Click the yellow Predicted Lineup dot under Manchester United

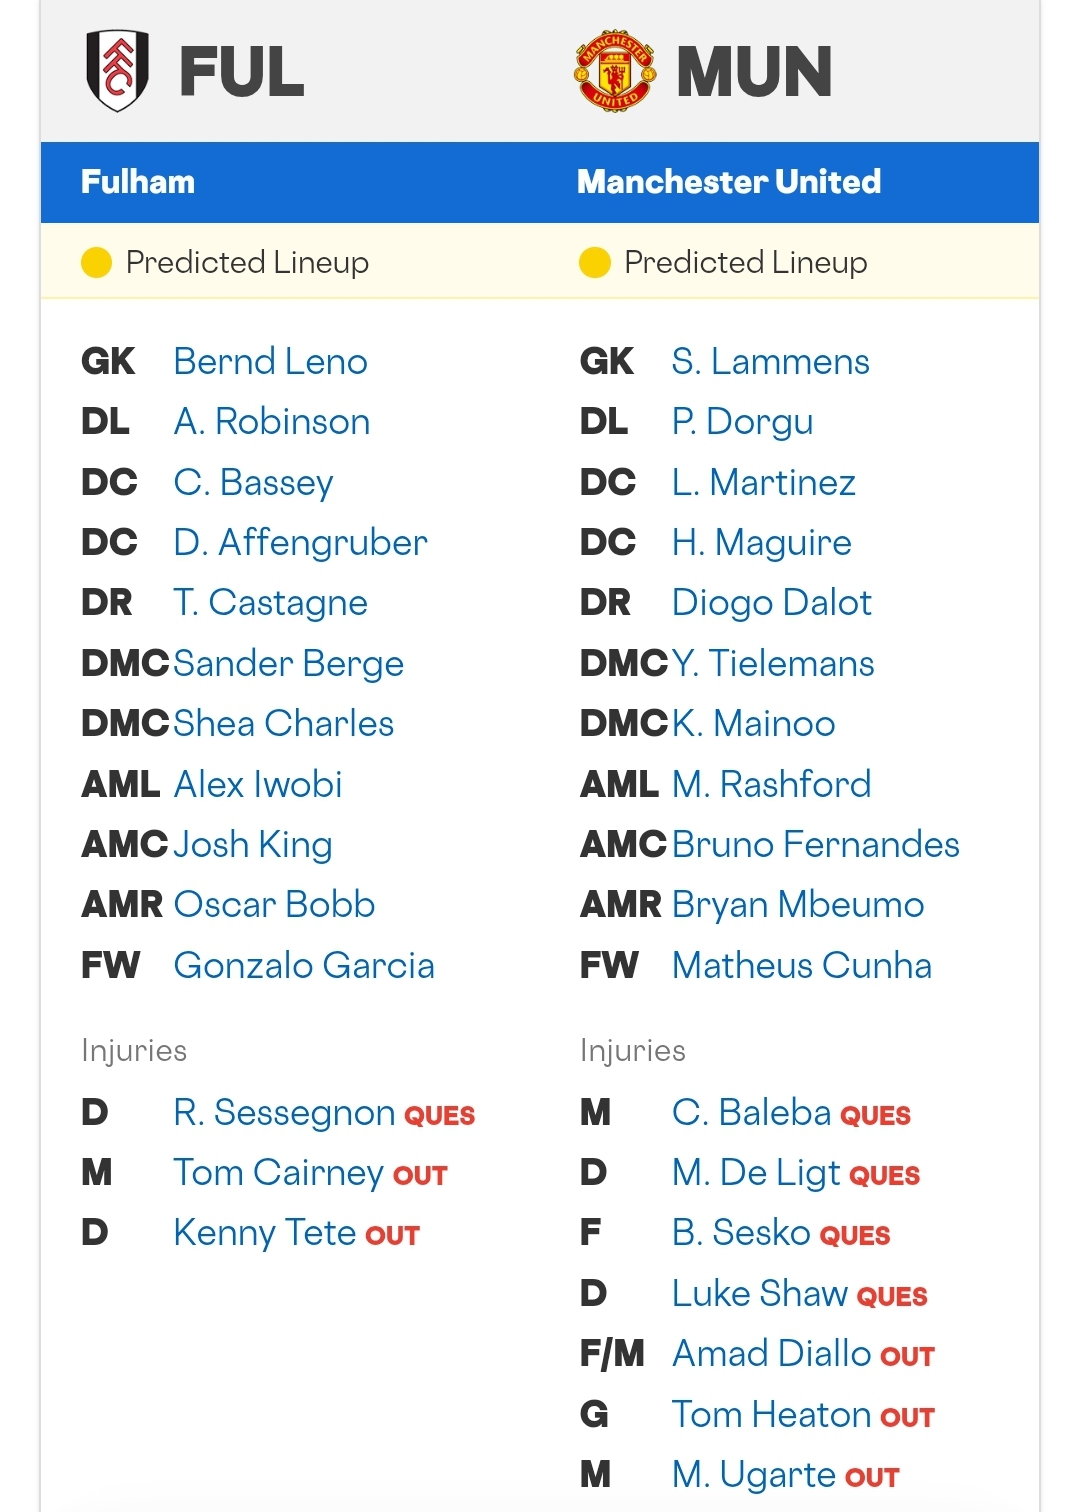tap(594, 262)
